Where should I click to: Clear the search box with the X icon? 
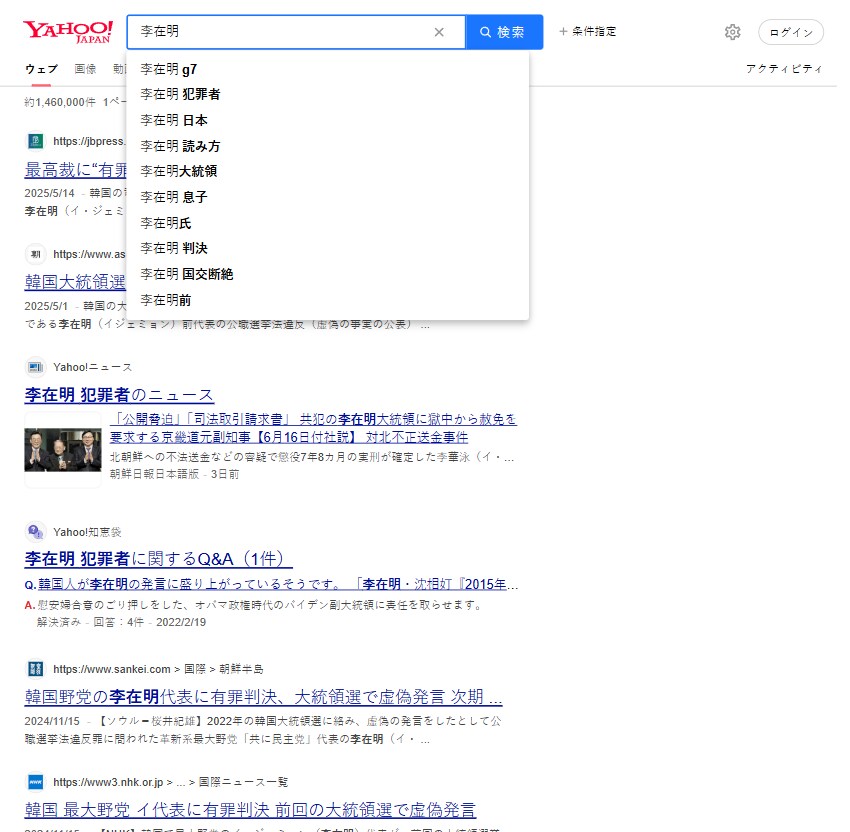[439, 32]
